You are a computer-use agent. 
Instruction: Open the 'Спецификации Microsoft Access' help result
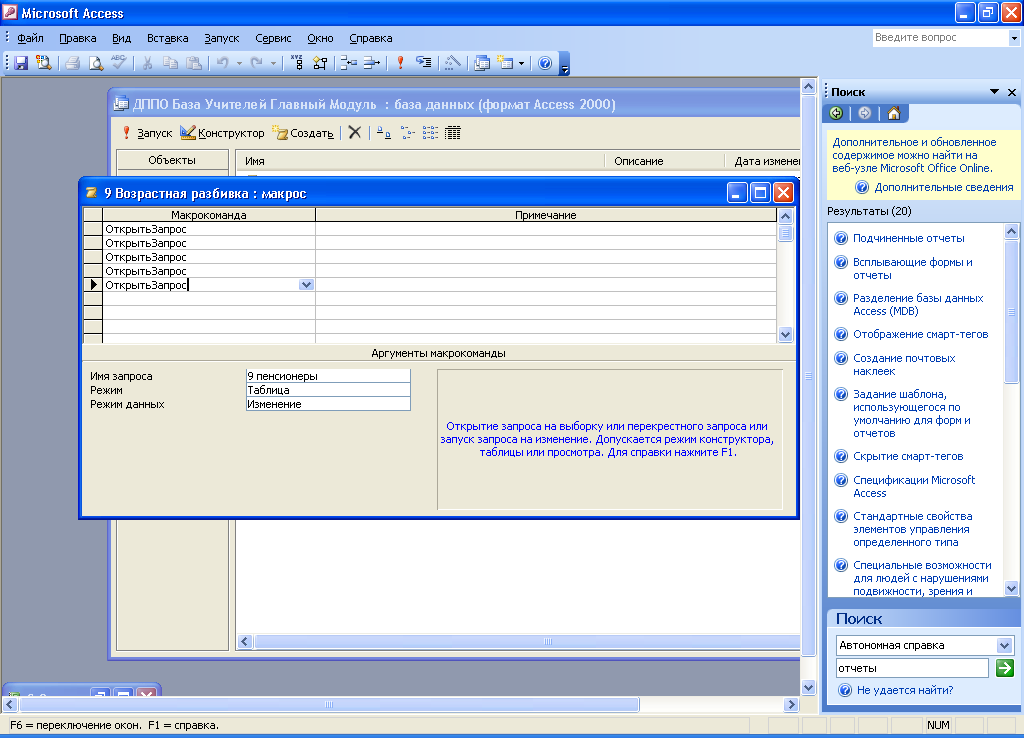(x=914, y=487)
